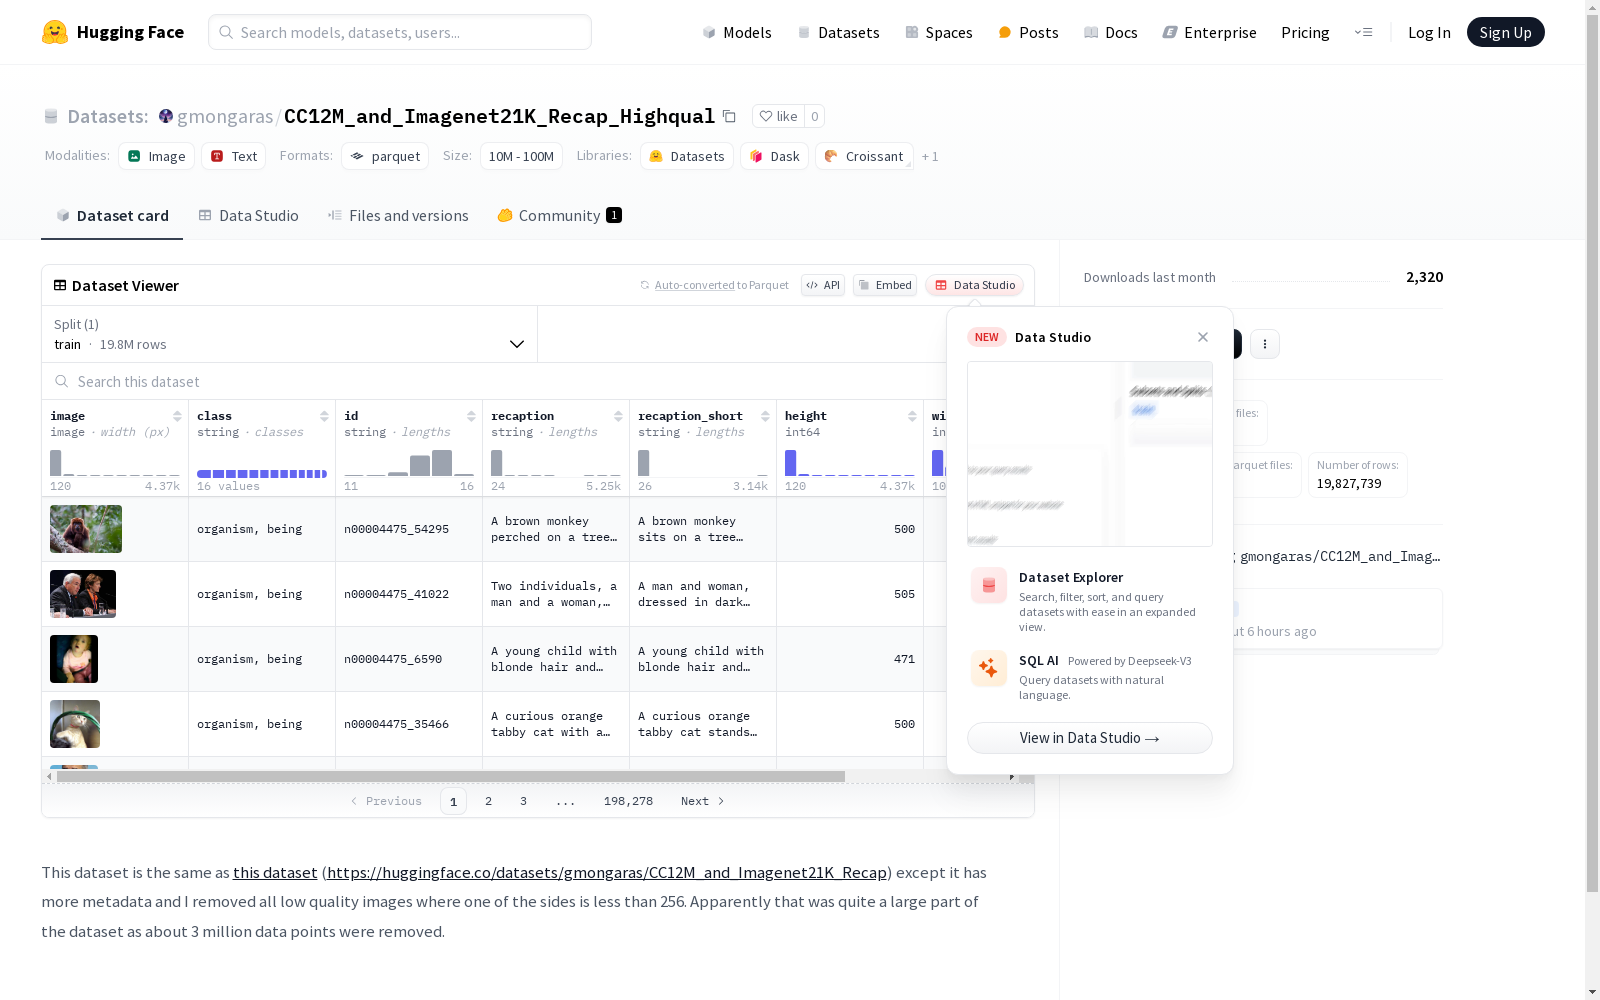
Task: Click View in Data Studio button
Action: 1090,738
